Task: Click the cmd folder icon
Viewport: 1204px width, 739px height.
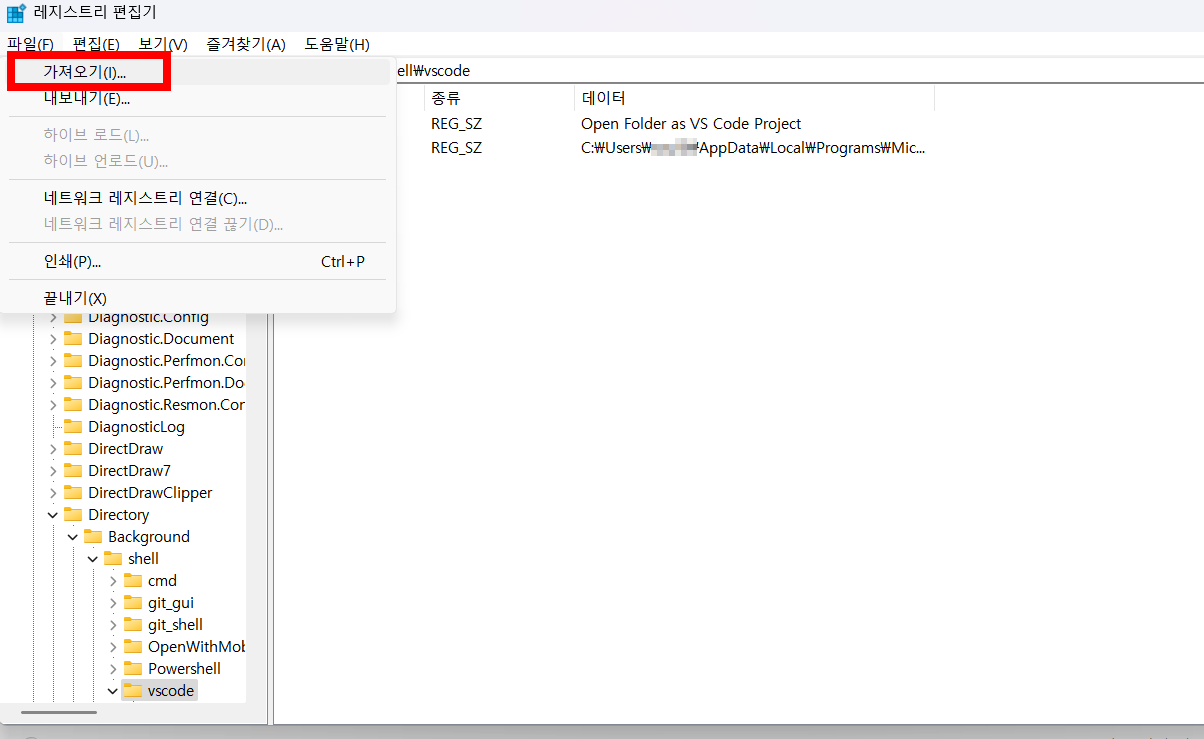Action: click(x=133, y=581)
